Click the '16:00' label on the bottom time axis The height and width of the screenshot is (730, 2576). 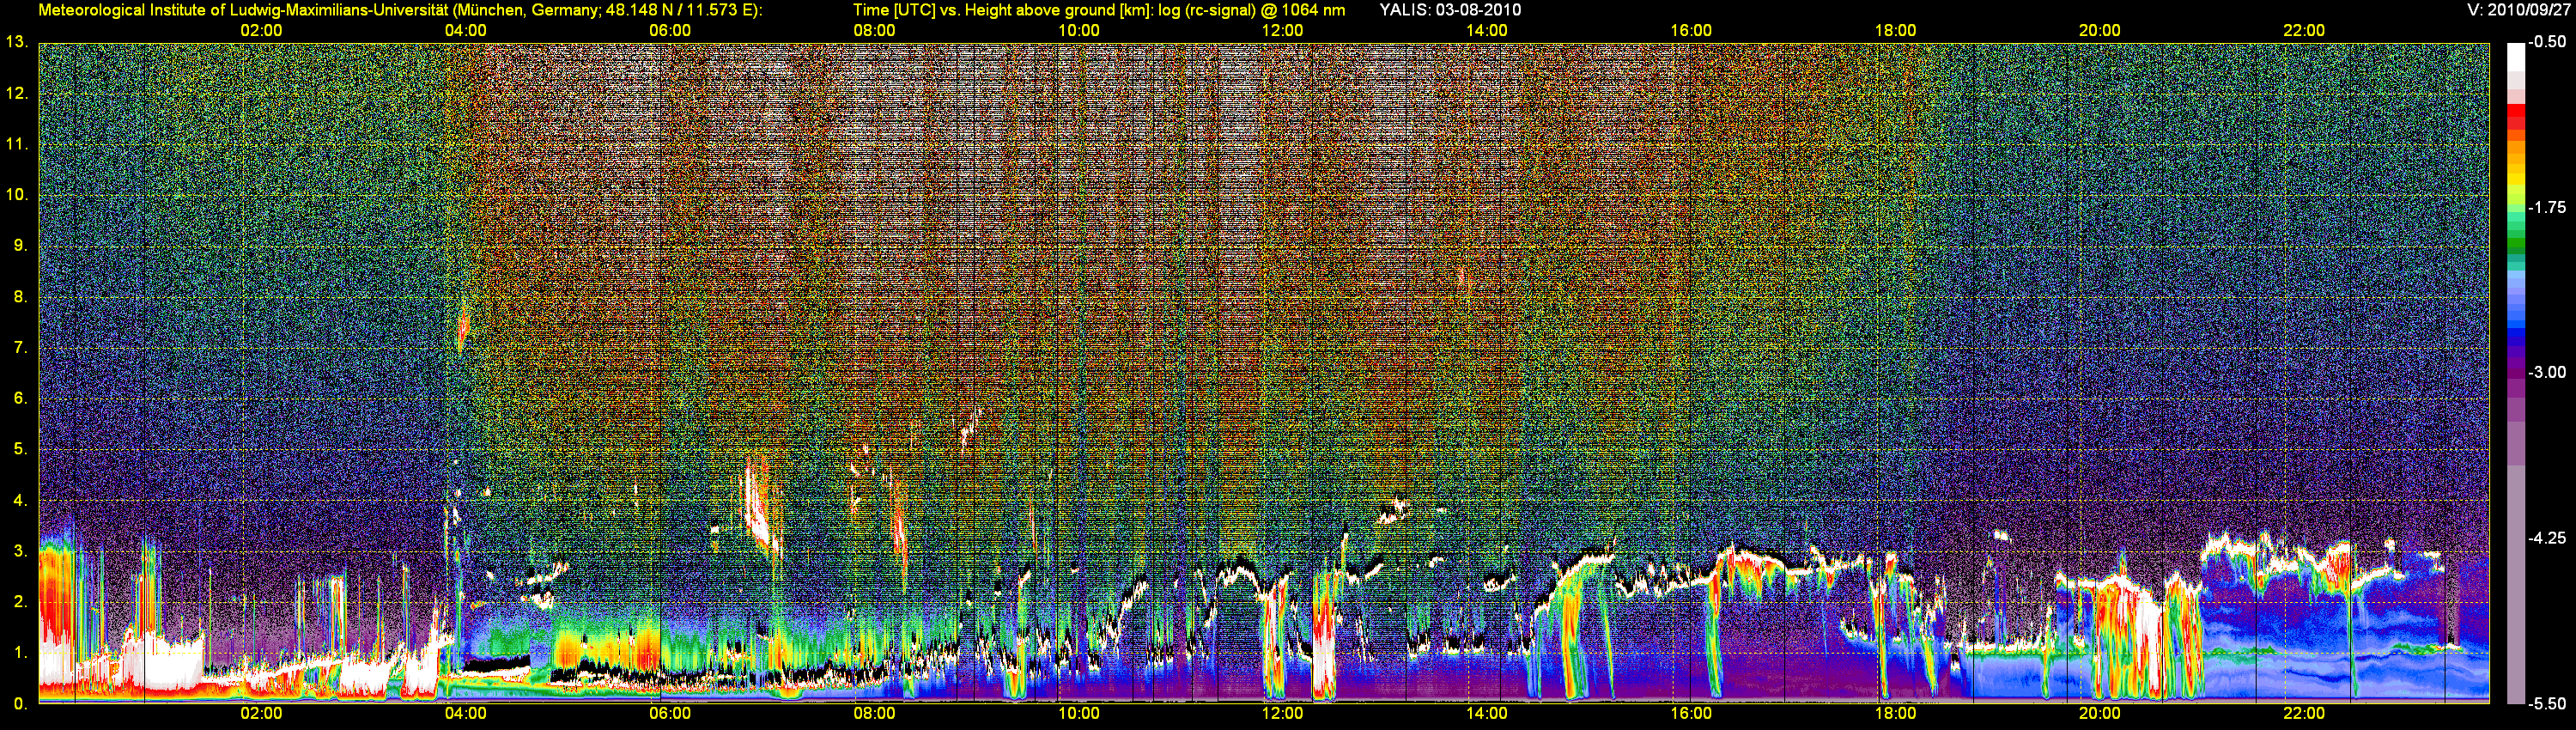(1691, 714)
